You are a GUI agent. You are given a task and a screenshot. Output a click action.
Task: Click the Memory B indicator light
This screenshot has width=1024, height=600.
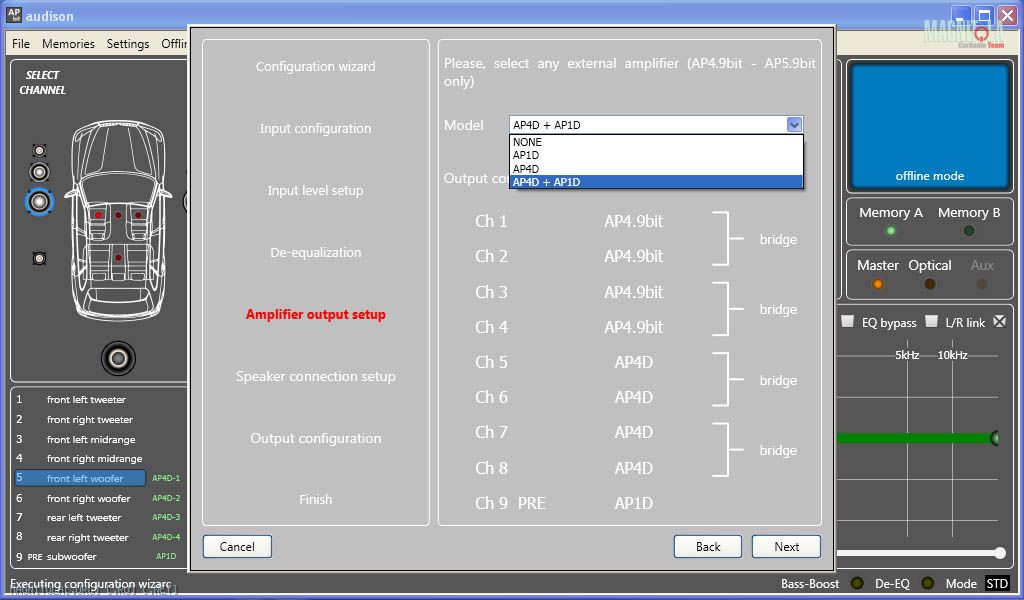(x=968, y=230)
